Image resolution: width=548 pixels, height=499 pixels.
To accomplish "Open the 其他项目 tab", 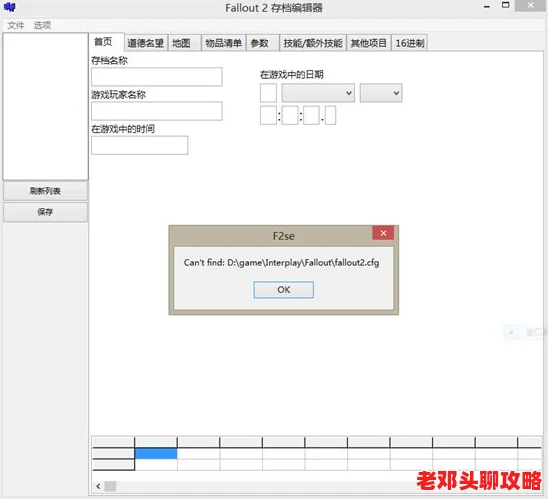I will 369,43.
